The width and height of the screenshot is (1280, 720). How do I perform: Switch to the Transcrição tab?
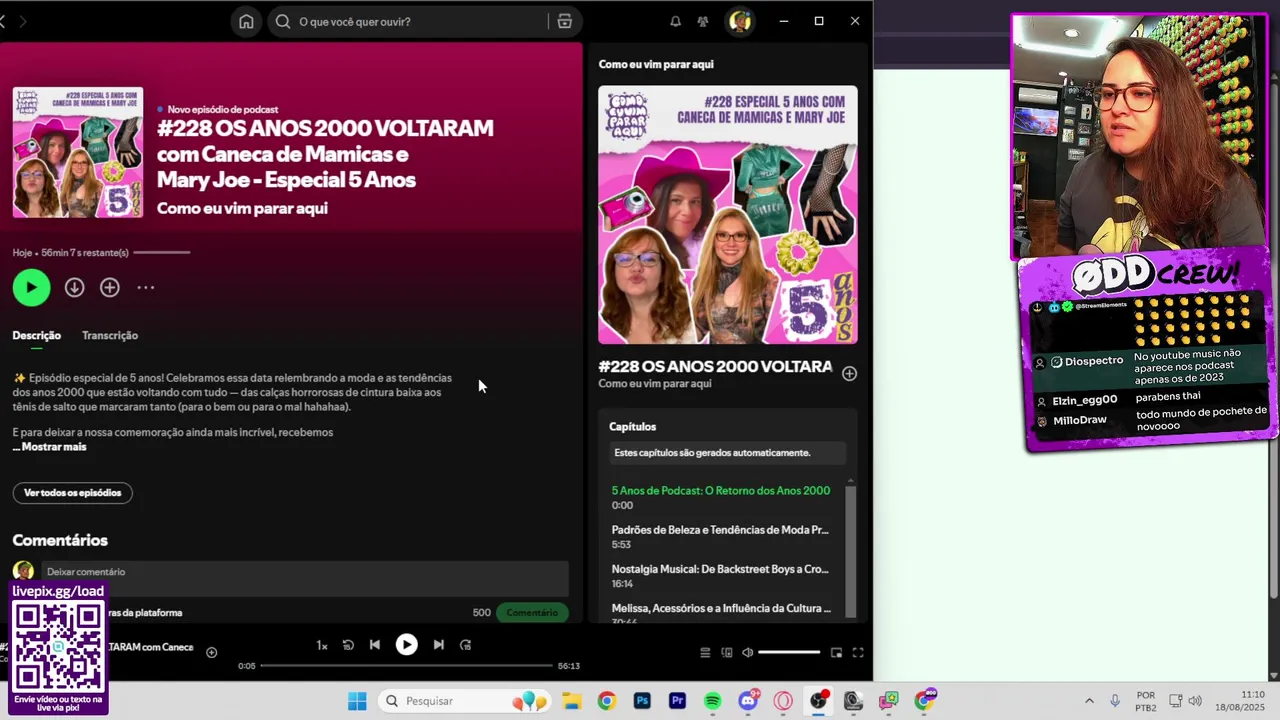(110, 335)
